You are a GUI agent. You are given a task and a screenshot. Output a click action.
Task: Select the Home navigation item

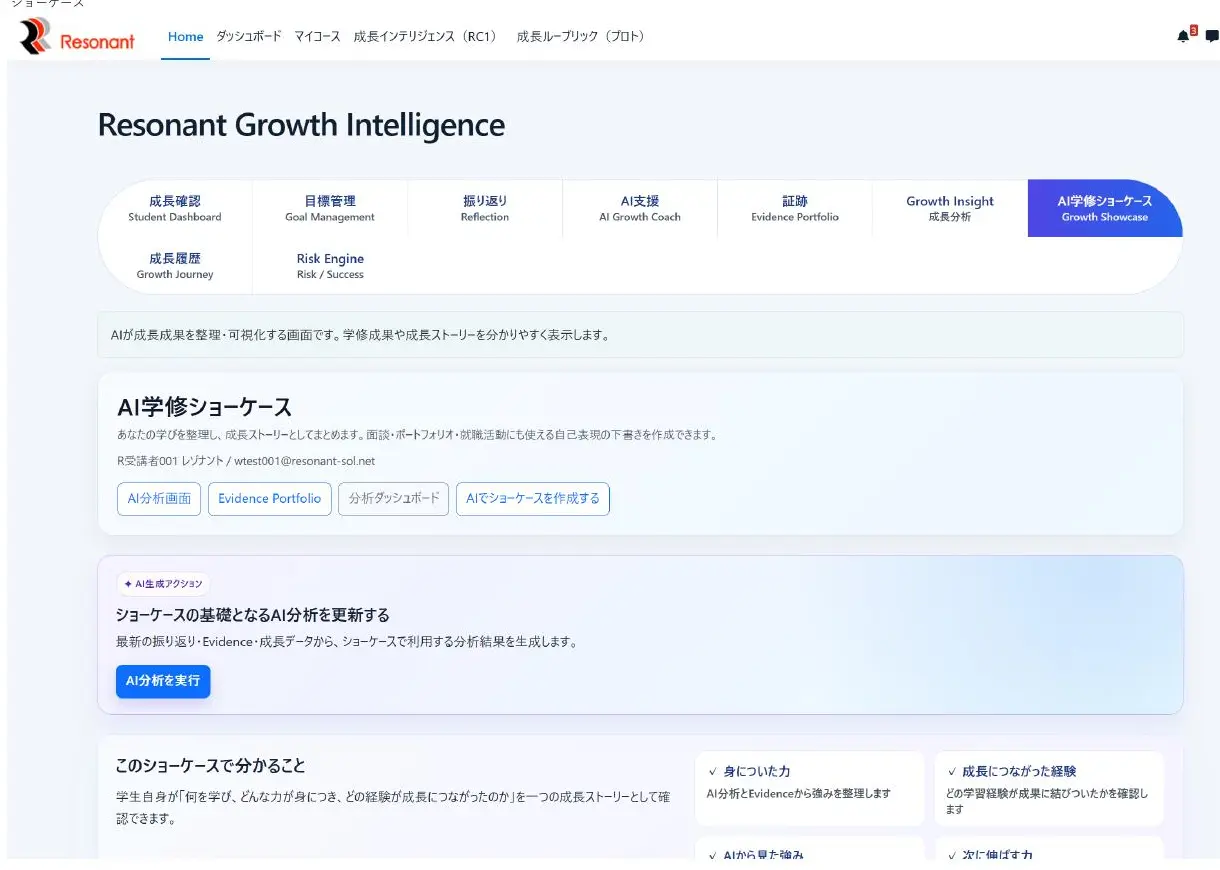pyautogui.click(x=185, y=37)
